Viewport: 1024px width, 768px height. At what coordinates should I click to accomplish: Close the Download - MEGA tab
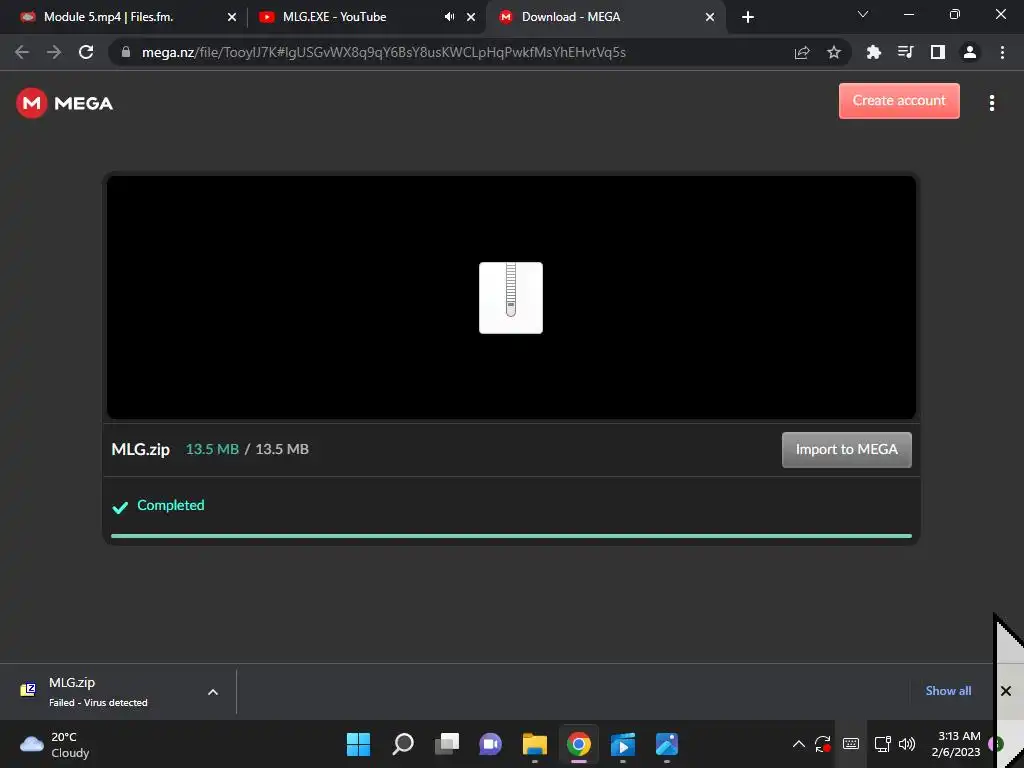click(x=710, y=17)
